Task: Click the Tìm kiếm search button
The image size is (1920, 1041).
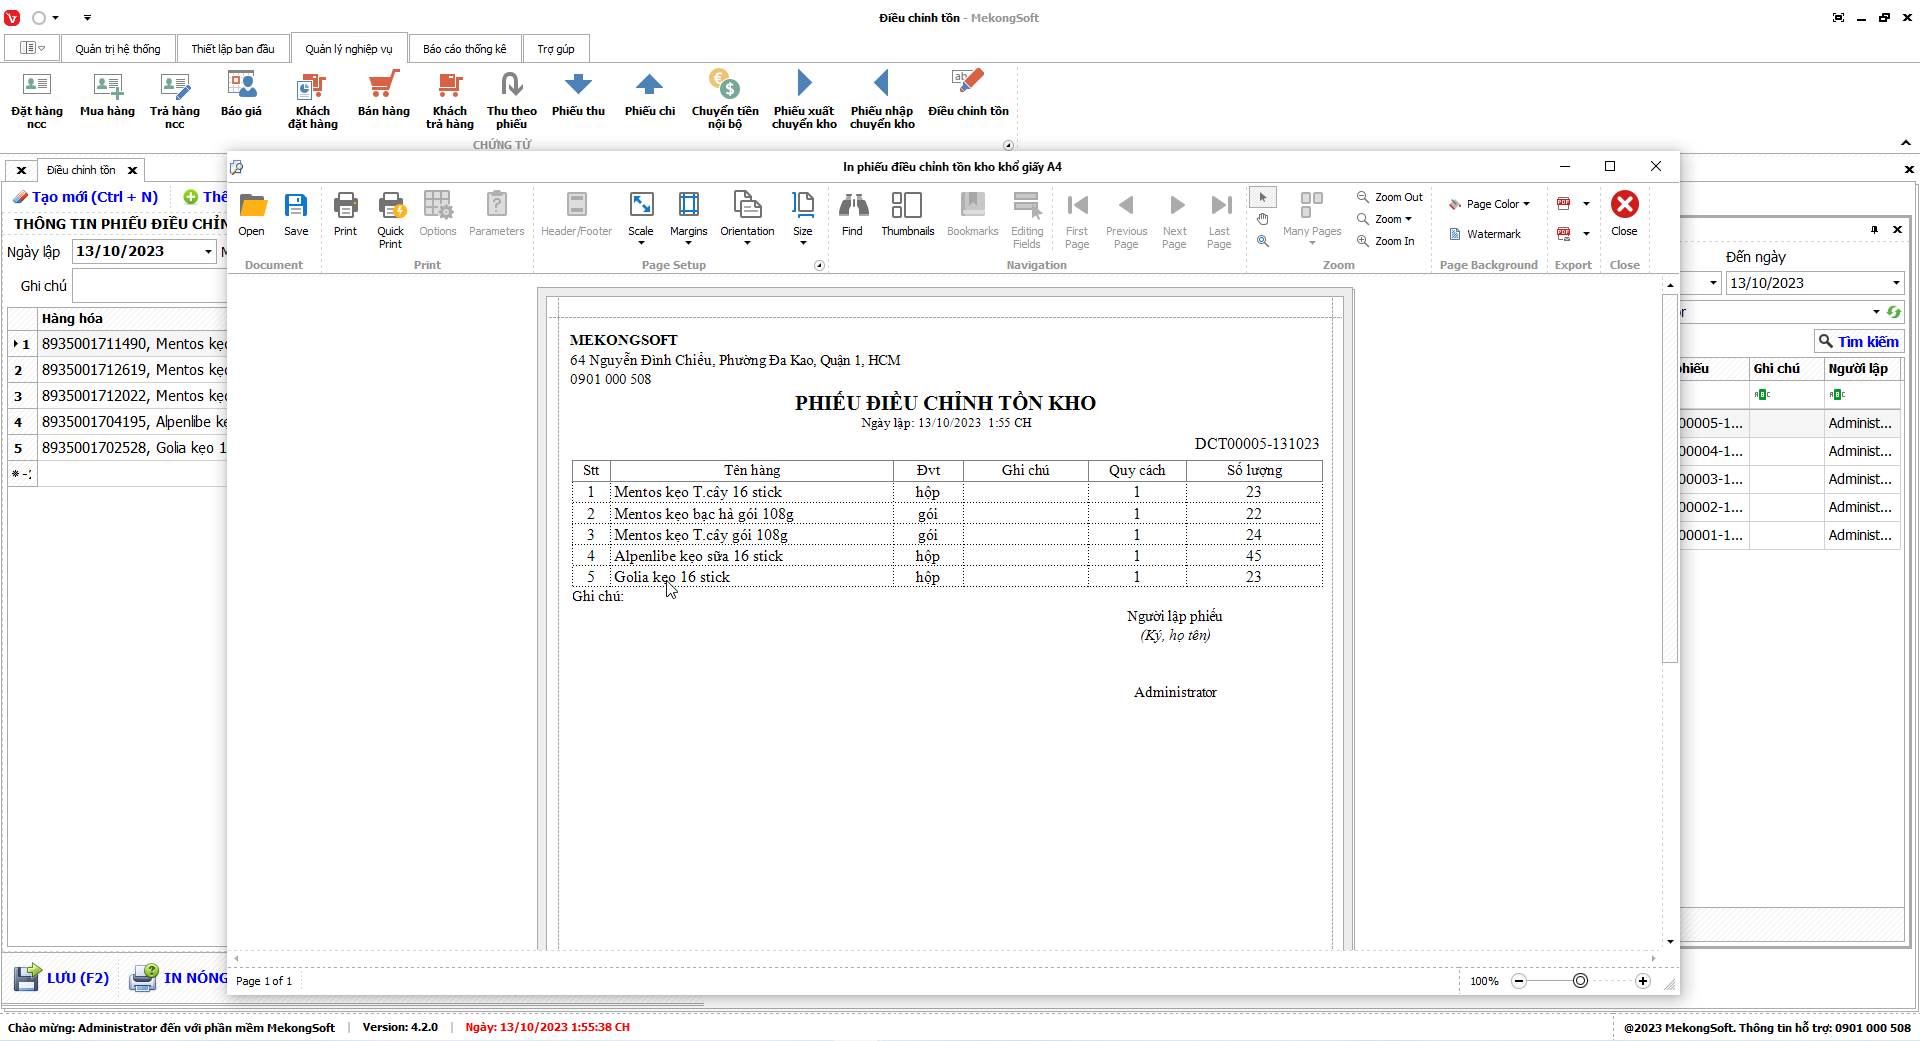Action: (1858, 342)
